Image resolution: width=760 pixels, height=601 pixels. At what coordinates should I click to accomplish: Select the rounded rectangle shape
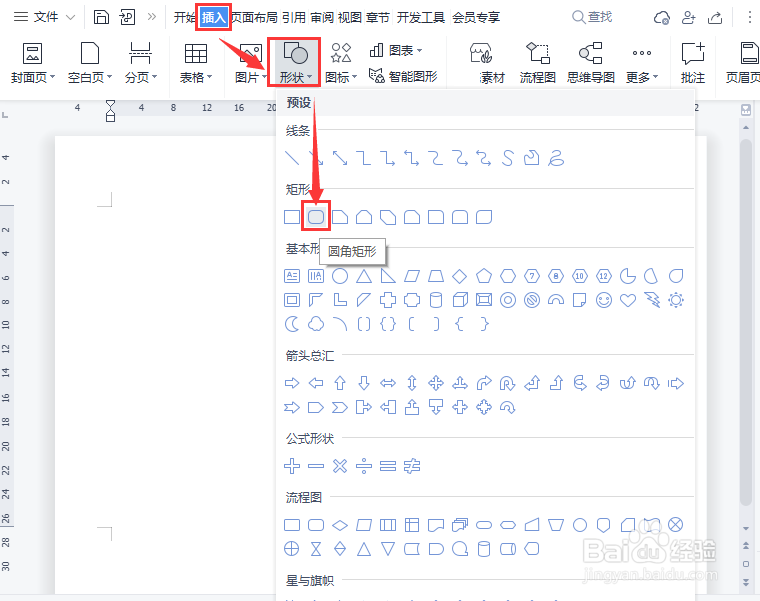point(316,217)
